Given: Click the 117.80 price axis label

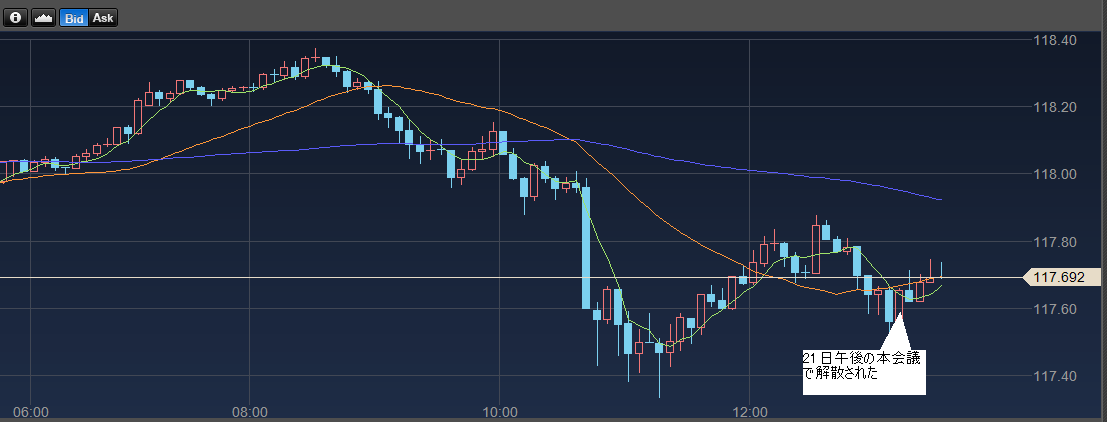Looking at the screenshot, I should click(x=1054, y=242).
